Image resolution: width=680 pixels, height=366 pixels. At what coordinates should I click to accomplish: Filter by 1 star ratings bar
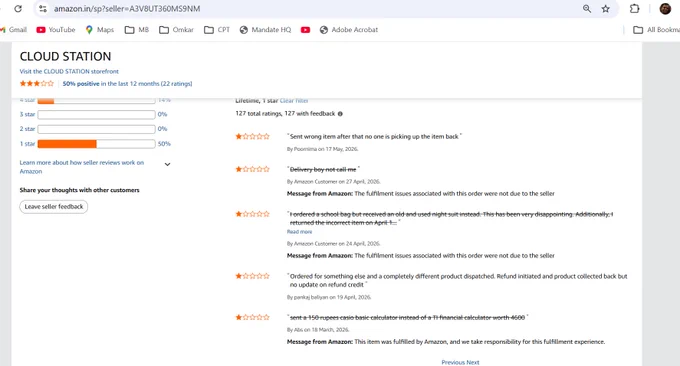(x=96, y=144)
